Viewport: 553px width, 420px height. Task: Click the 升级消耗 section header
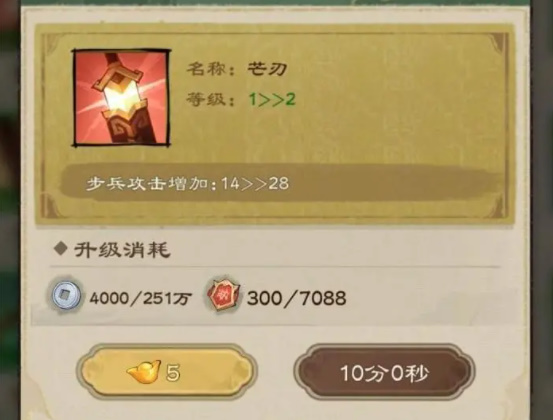(x=122, y=250)
